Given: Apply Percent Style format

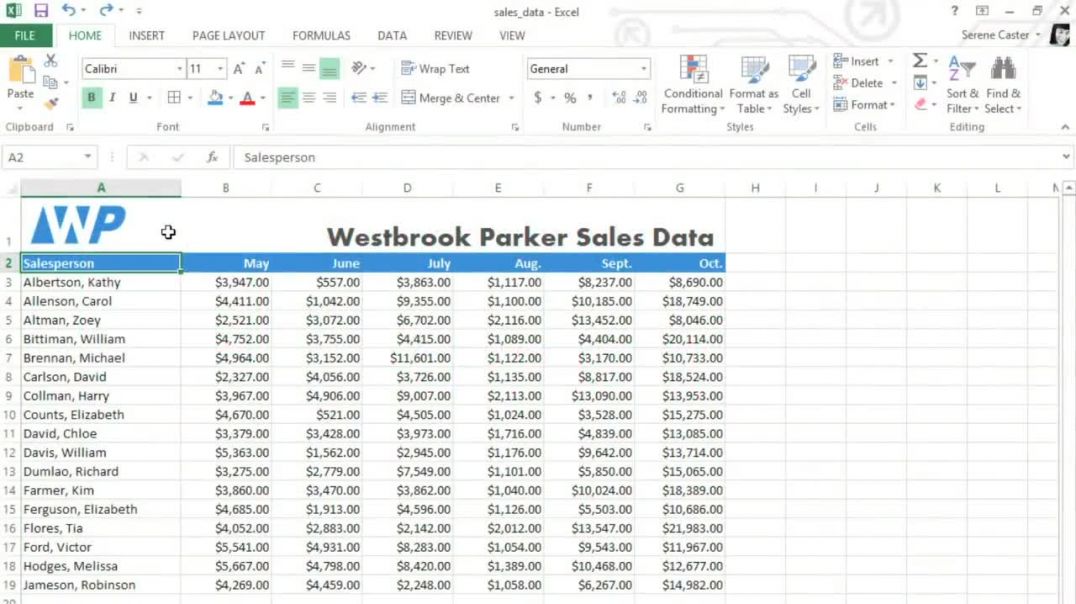Looking at the screenshot, I should pyautogui.click(x=570, y=97).
